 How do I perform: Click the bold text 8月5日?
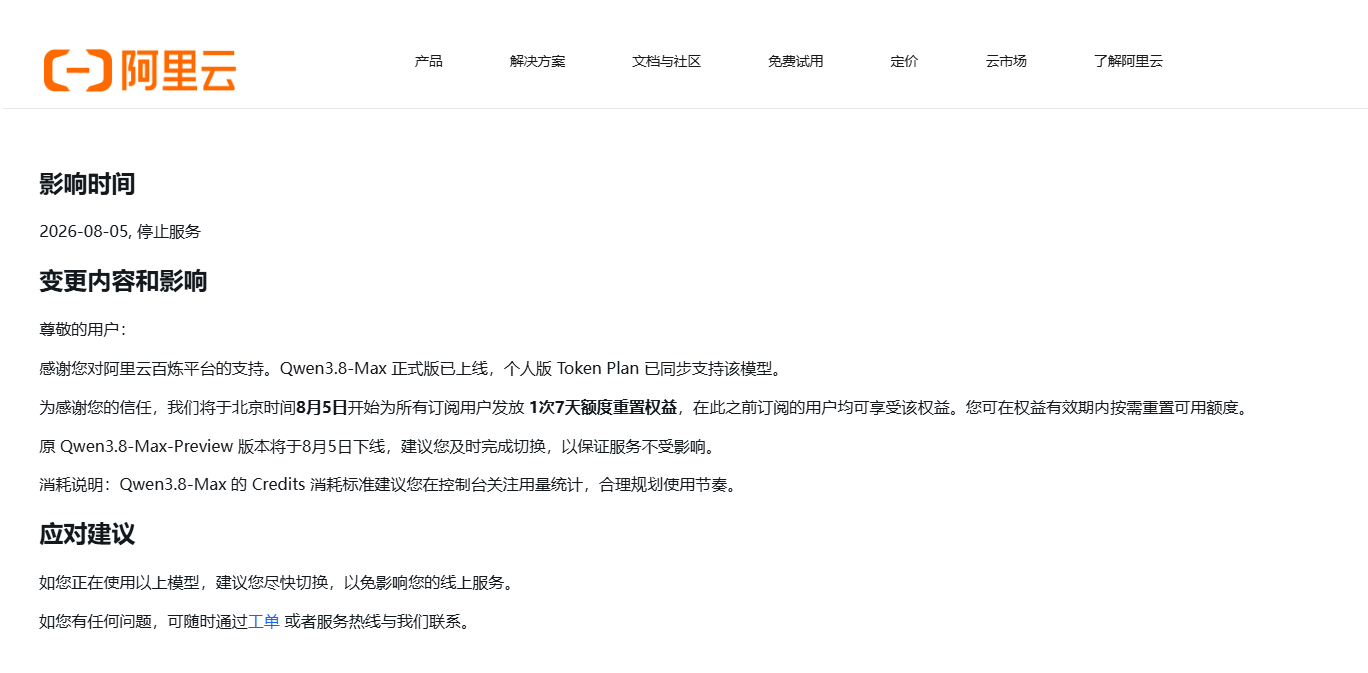pyautogui.click(x=322, y=408)
